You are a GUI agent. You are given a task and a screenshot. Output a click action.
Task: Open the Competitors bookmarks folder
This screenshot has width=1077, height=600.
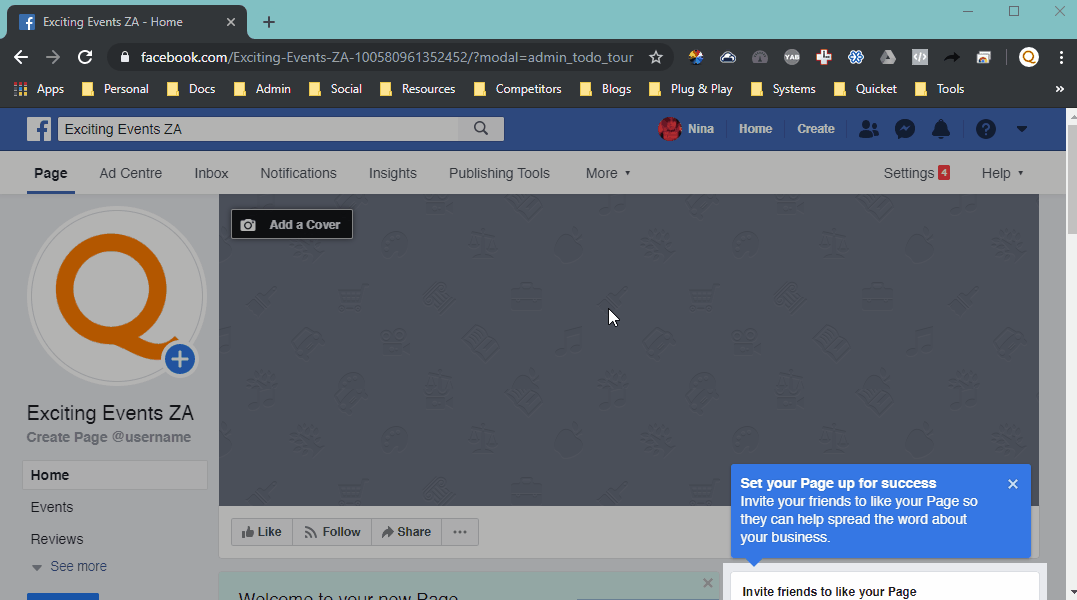(517, 89)
